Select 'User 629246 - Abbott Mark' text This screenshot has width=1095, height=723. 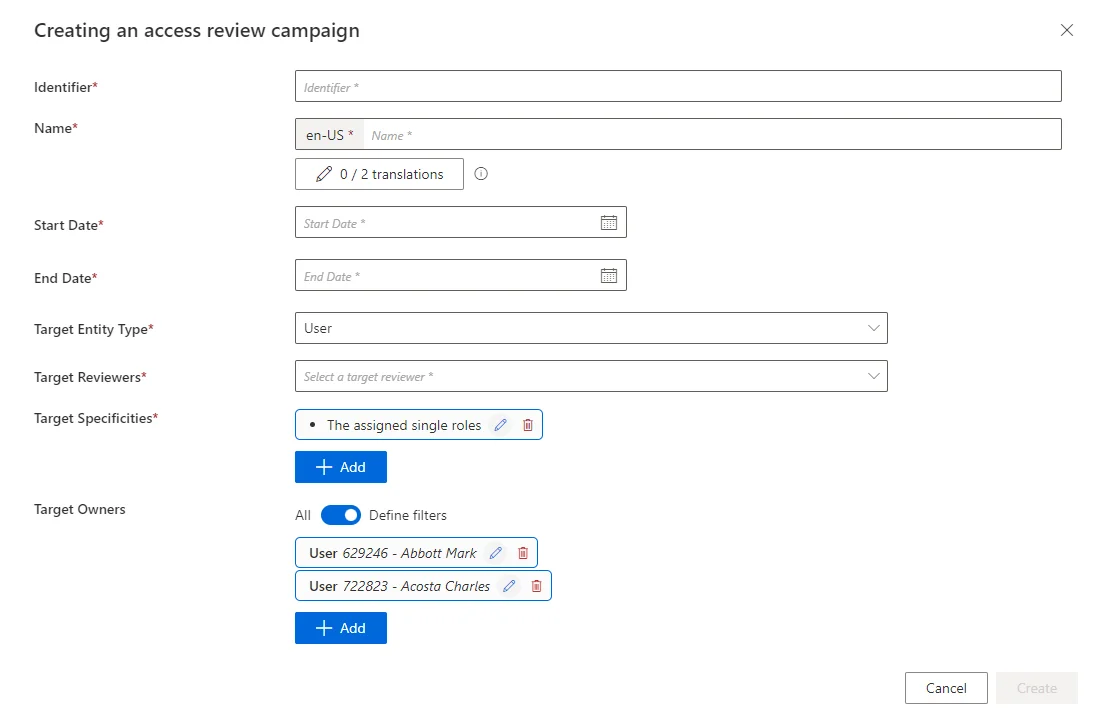[392, 553]
